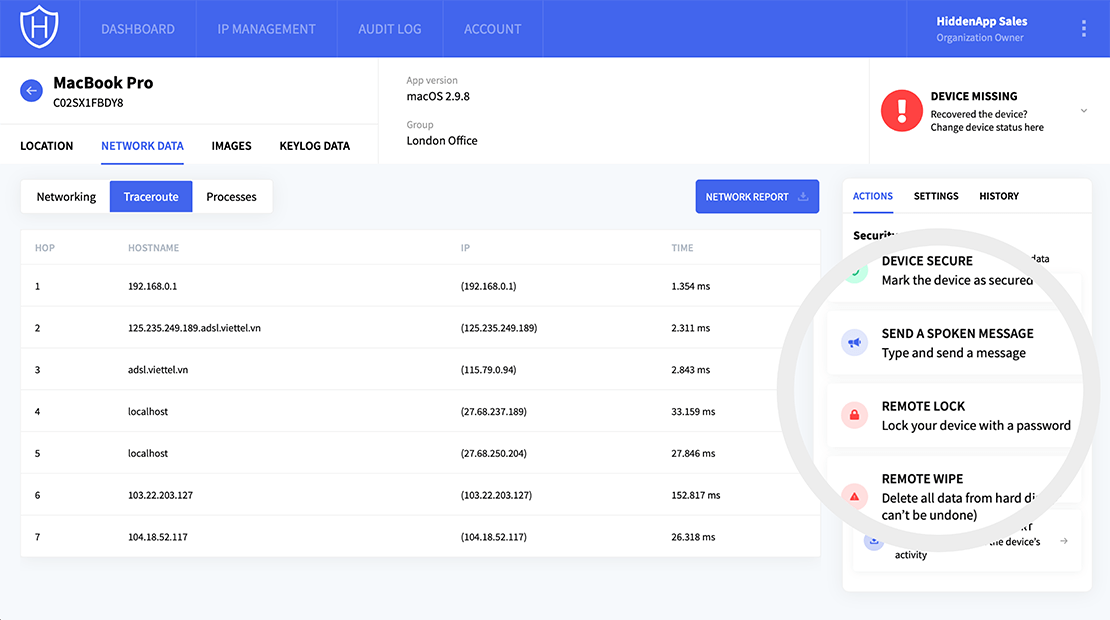Select hostname 104.18.52.117 in hop 7
1110x620 pixels.
coord(157,536)
